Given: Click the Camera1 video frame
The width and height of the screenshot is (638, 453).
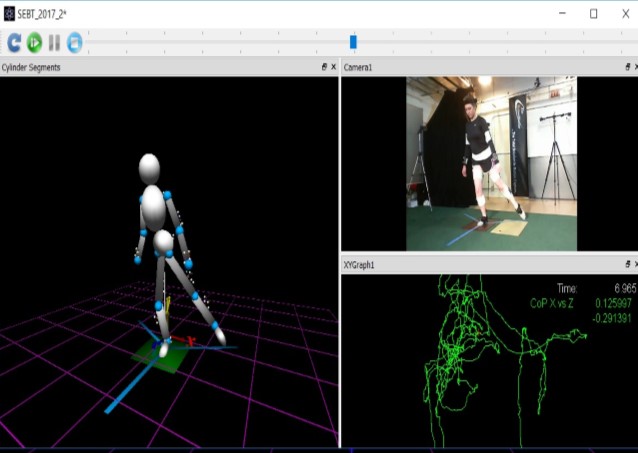Looking at the screenshot, I should 490,163.
